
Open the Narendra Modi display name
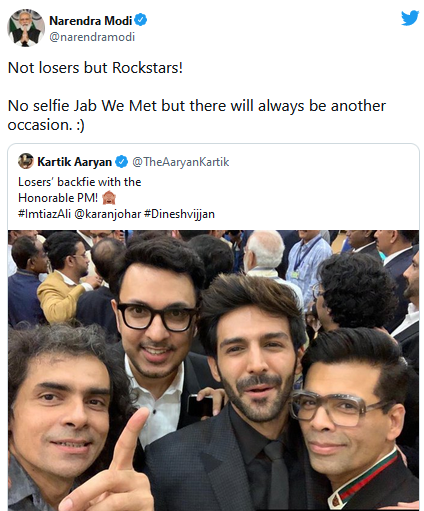point(91,21)
